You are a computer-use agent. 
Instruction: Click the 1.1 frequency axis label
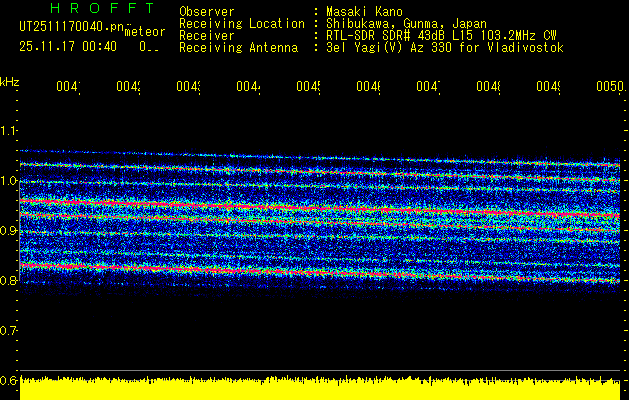10,131
